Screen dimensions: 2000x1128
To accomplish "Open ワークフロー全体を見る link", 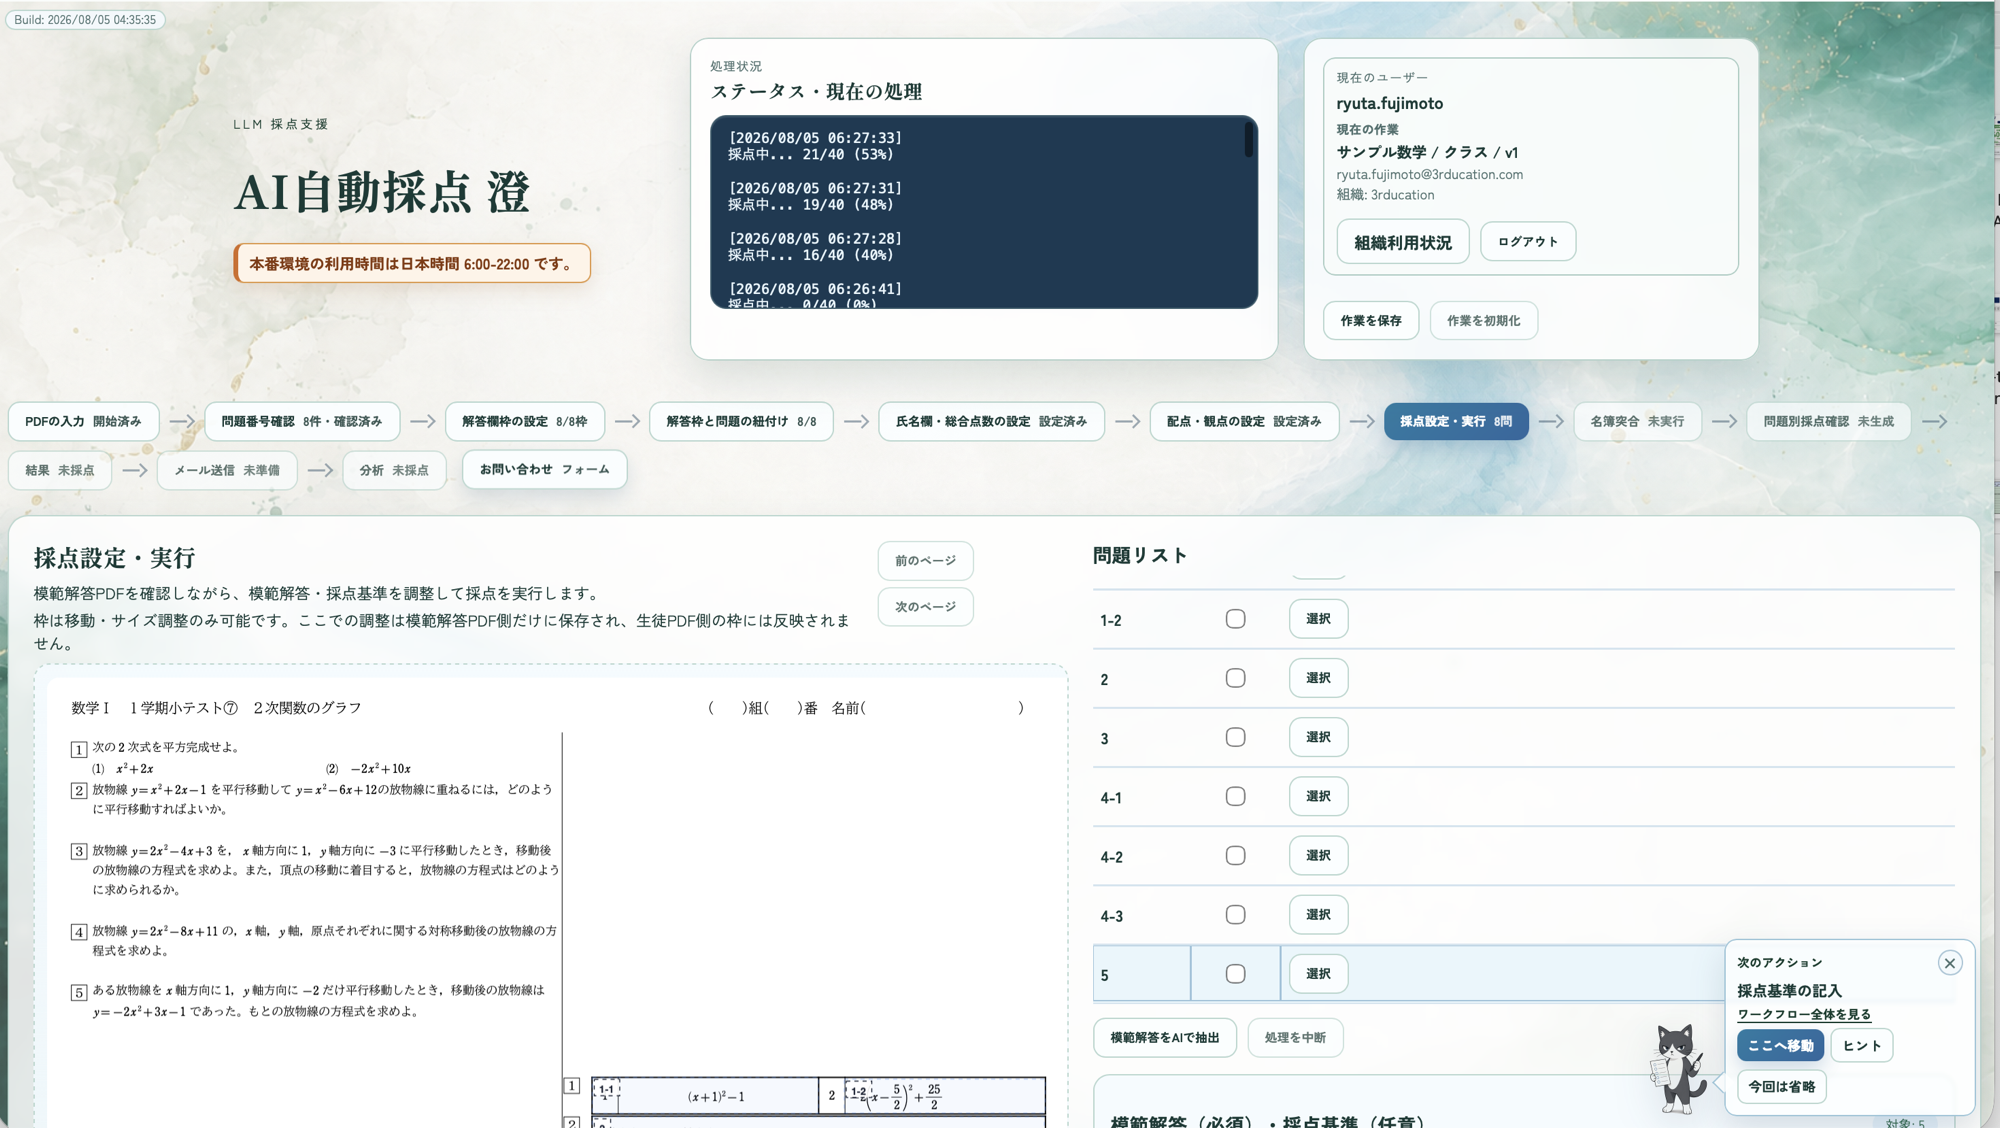I will tap(1804, 1014).
